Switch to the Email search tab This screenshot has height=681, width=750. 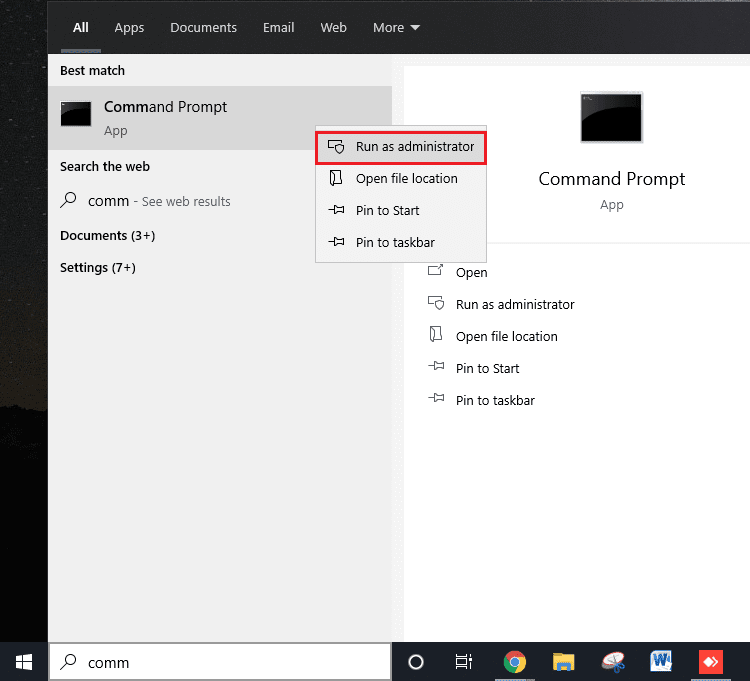[x=278, y=28]
